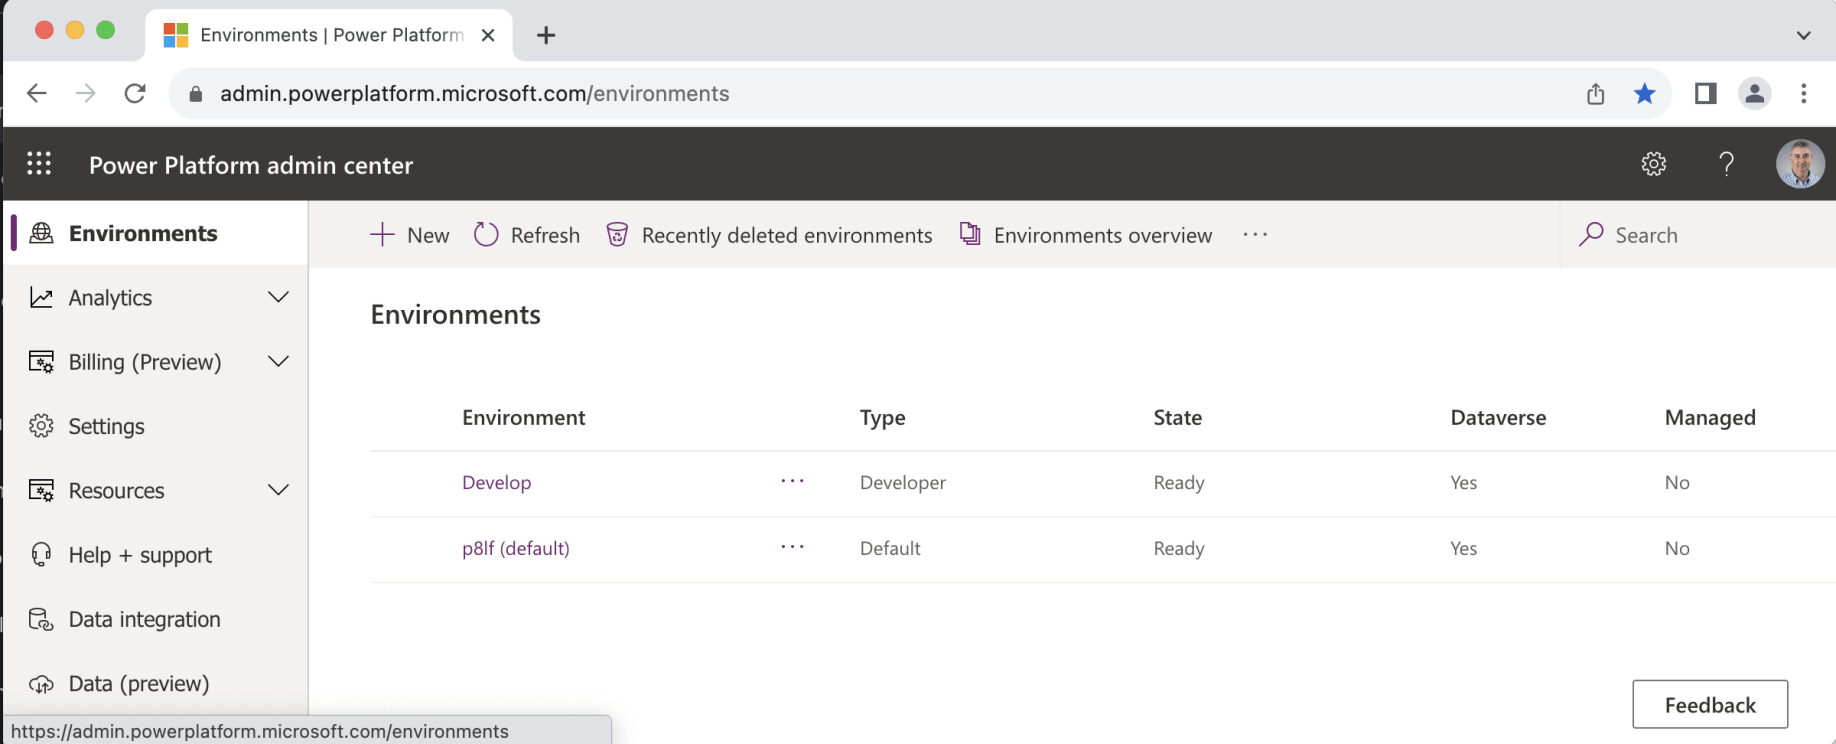Click the user profile photo

coord(1799,164)
